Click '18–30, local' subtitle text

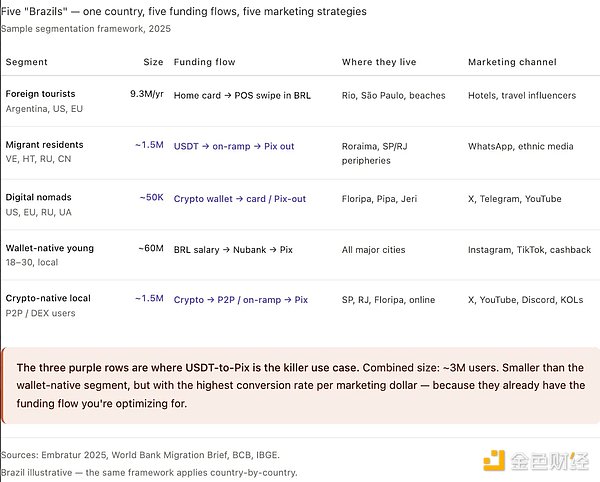32,262
